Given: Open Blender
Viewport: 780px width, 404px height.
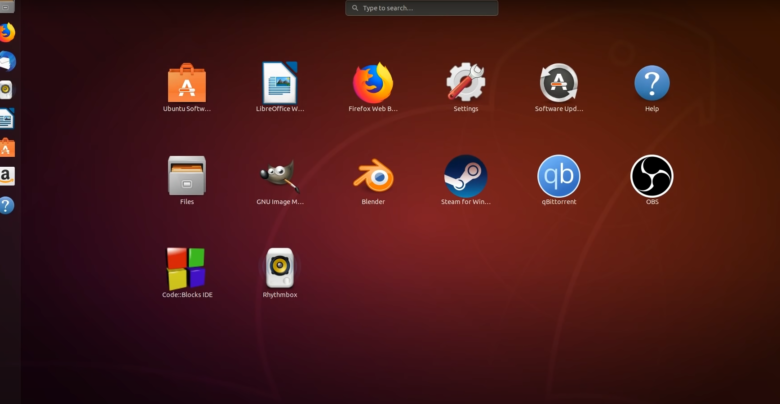Looking at the screenshot, I should (373, 176).
